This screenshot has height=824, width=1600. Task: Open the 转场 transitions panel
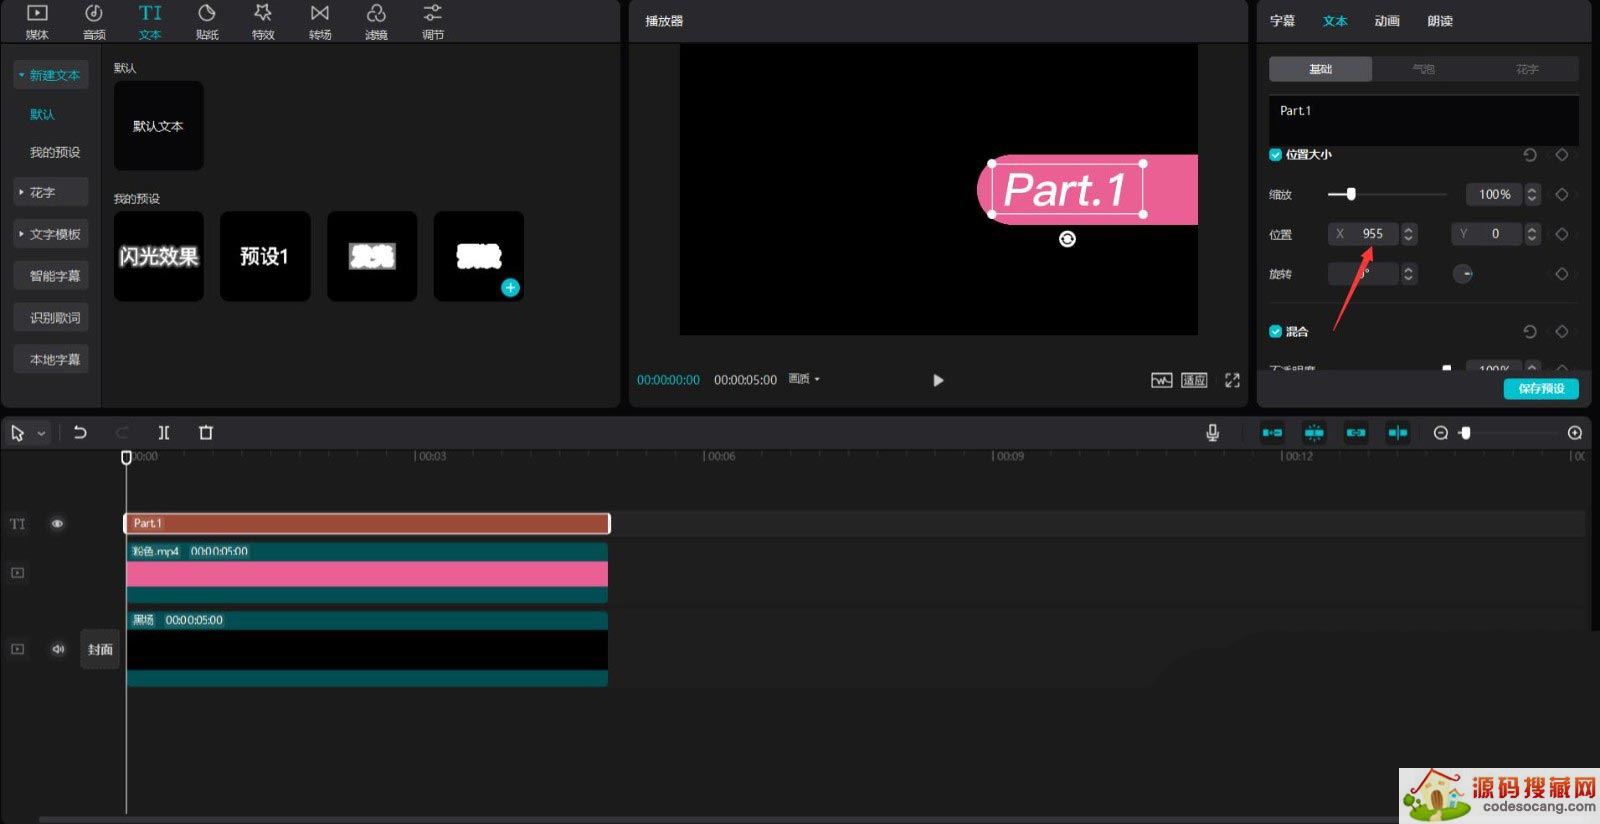click(x=320, y=21)
